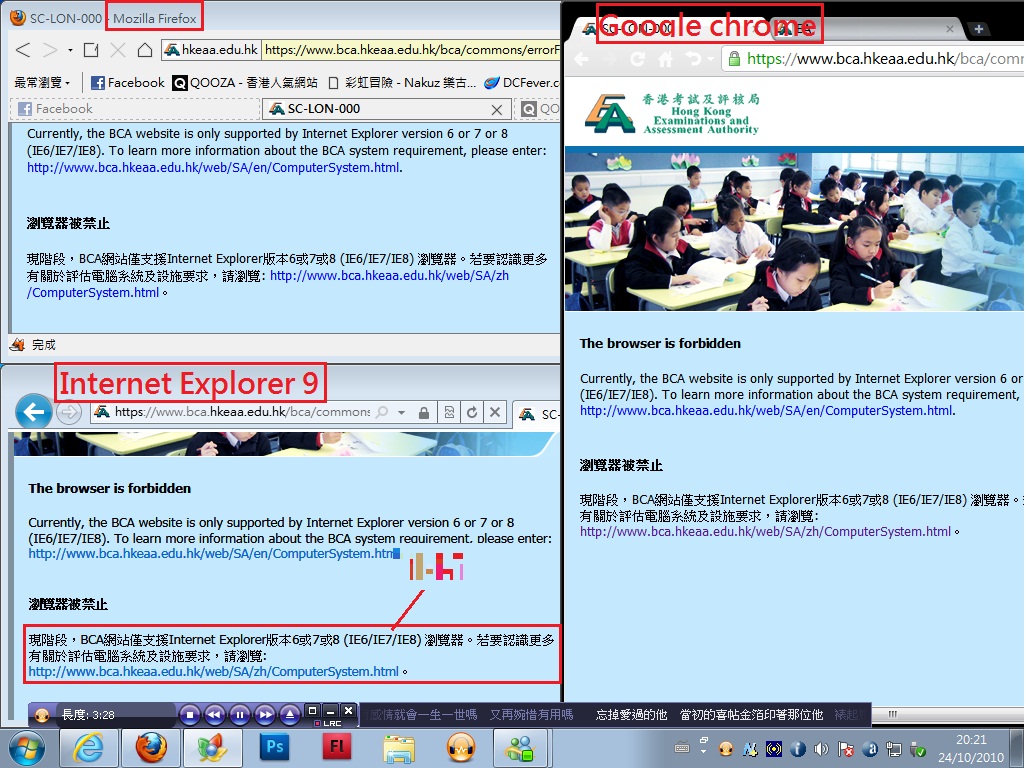Launch Adobe Flash from the taskbar
Screen dimensions: 1026x768
coord(337,748)
